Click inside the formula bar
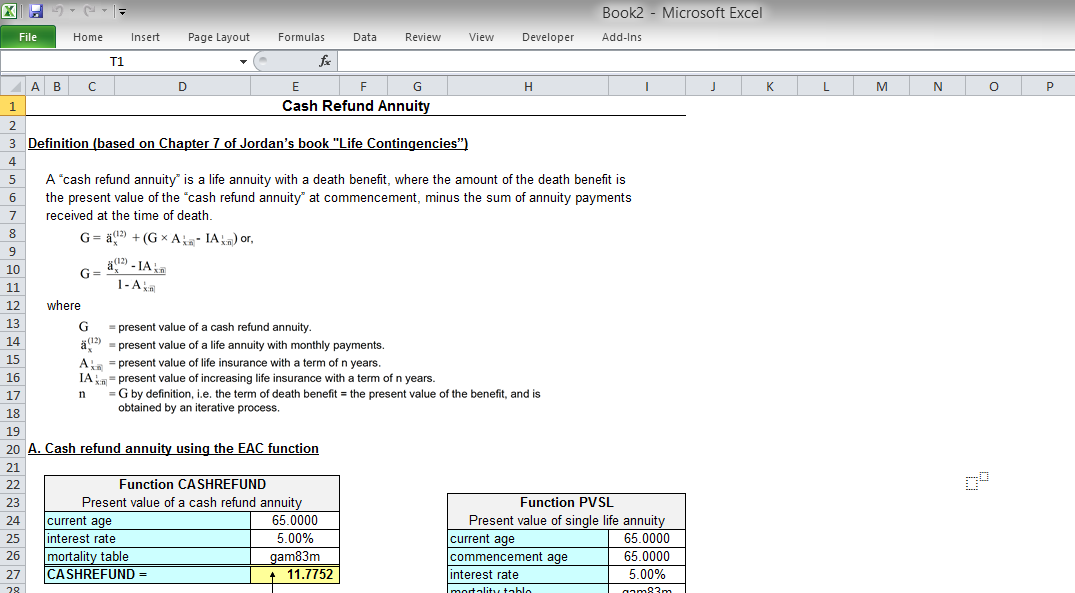The height and width of the screenshot is (593, 1075). point(706,62)
